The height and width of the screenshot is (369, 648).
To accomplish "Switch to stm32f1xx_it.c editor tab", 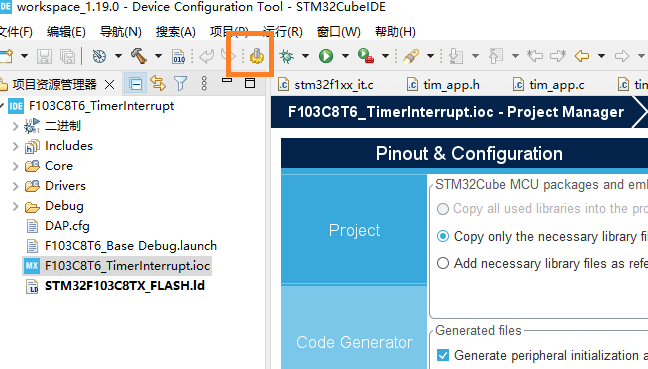I will [x=326, y=85].
